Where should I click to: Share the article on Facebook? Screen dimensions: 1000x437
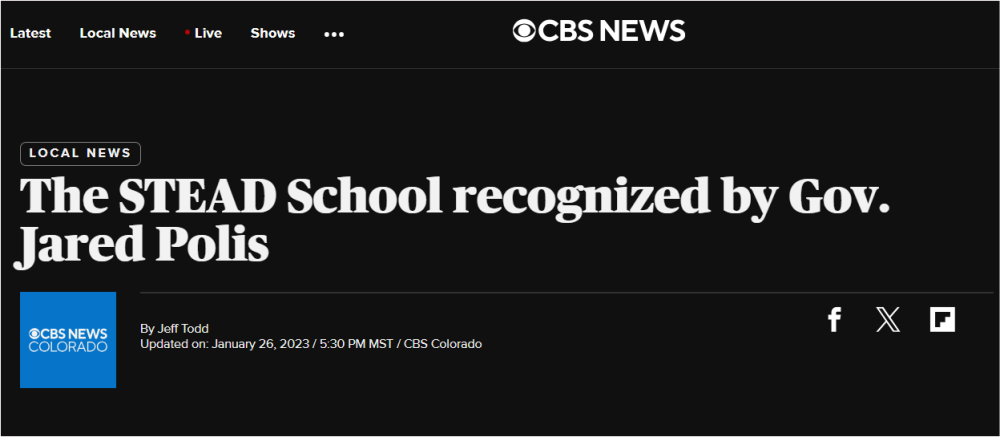834,320
